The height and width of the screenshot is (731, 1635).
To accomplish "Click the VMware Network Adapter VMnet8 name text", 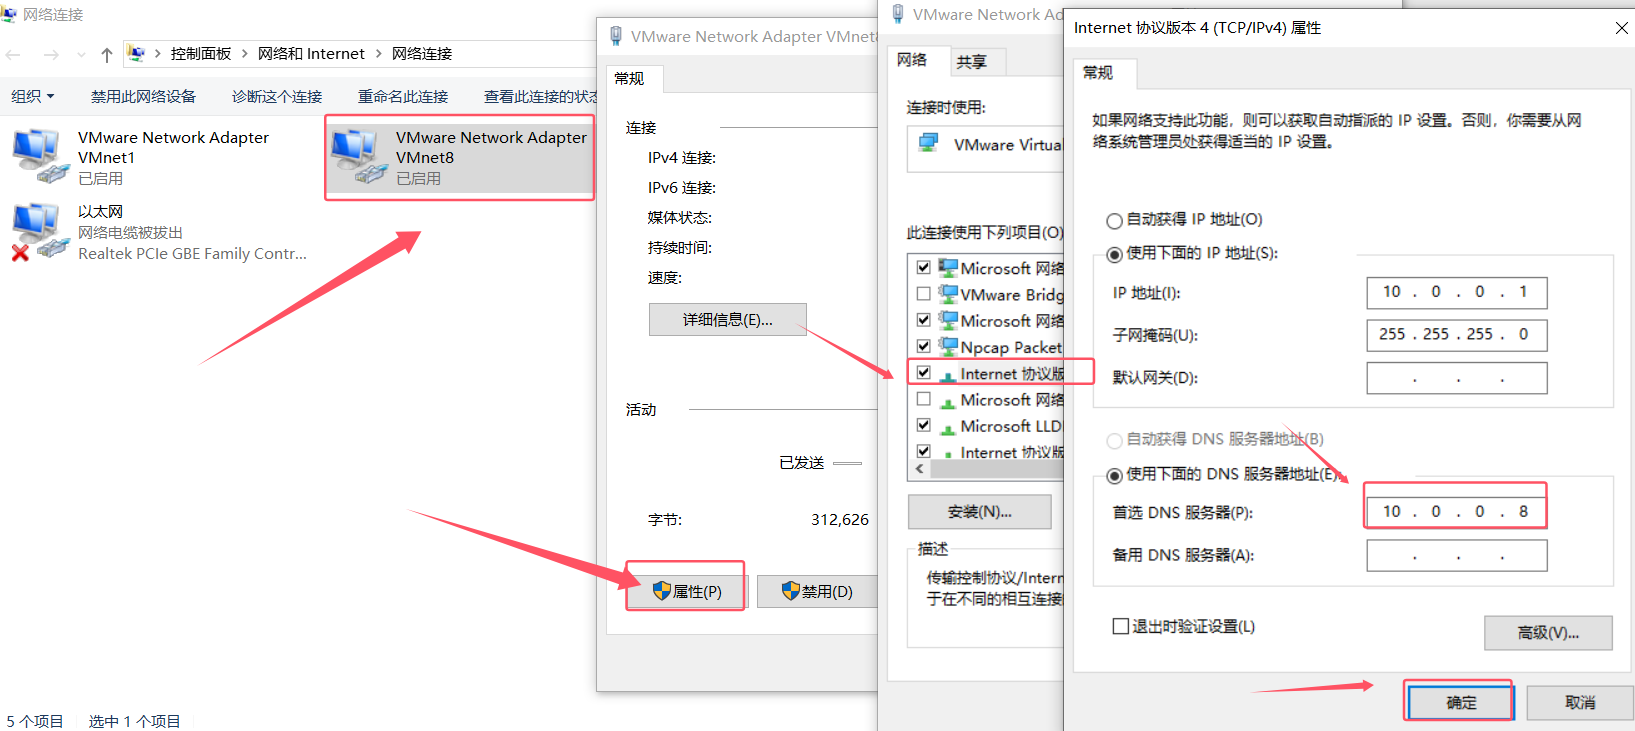I will pyautogui.click(x=491, y=147).
